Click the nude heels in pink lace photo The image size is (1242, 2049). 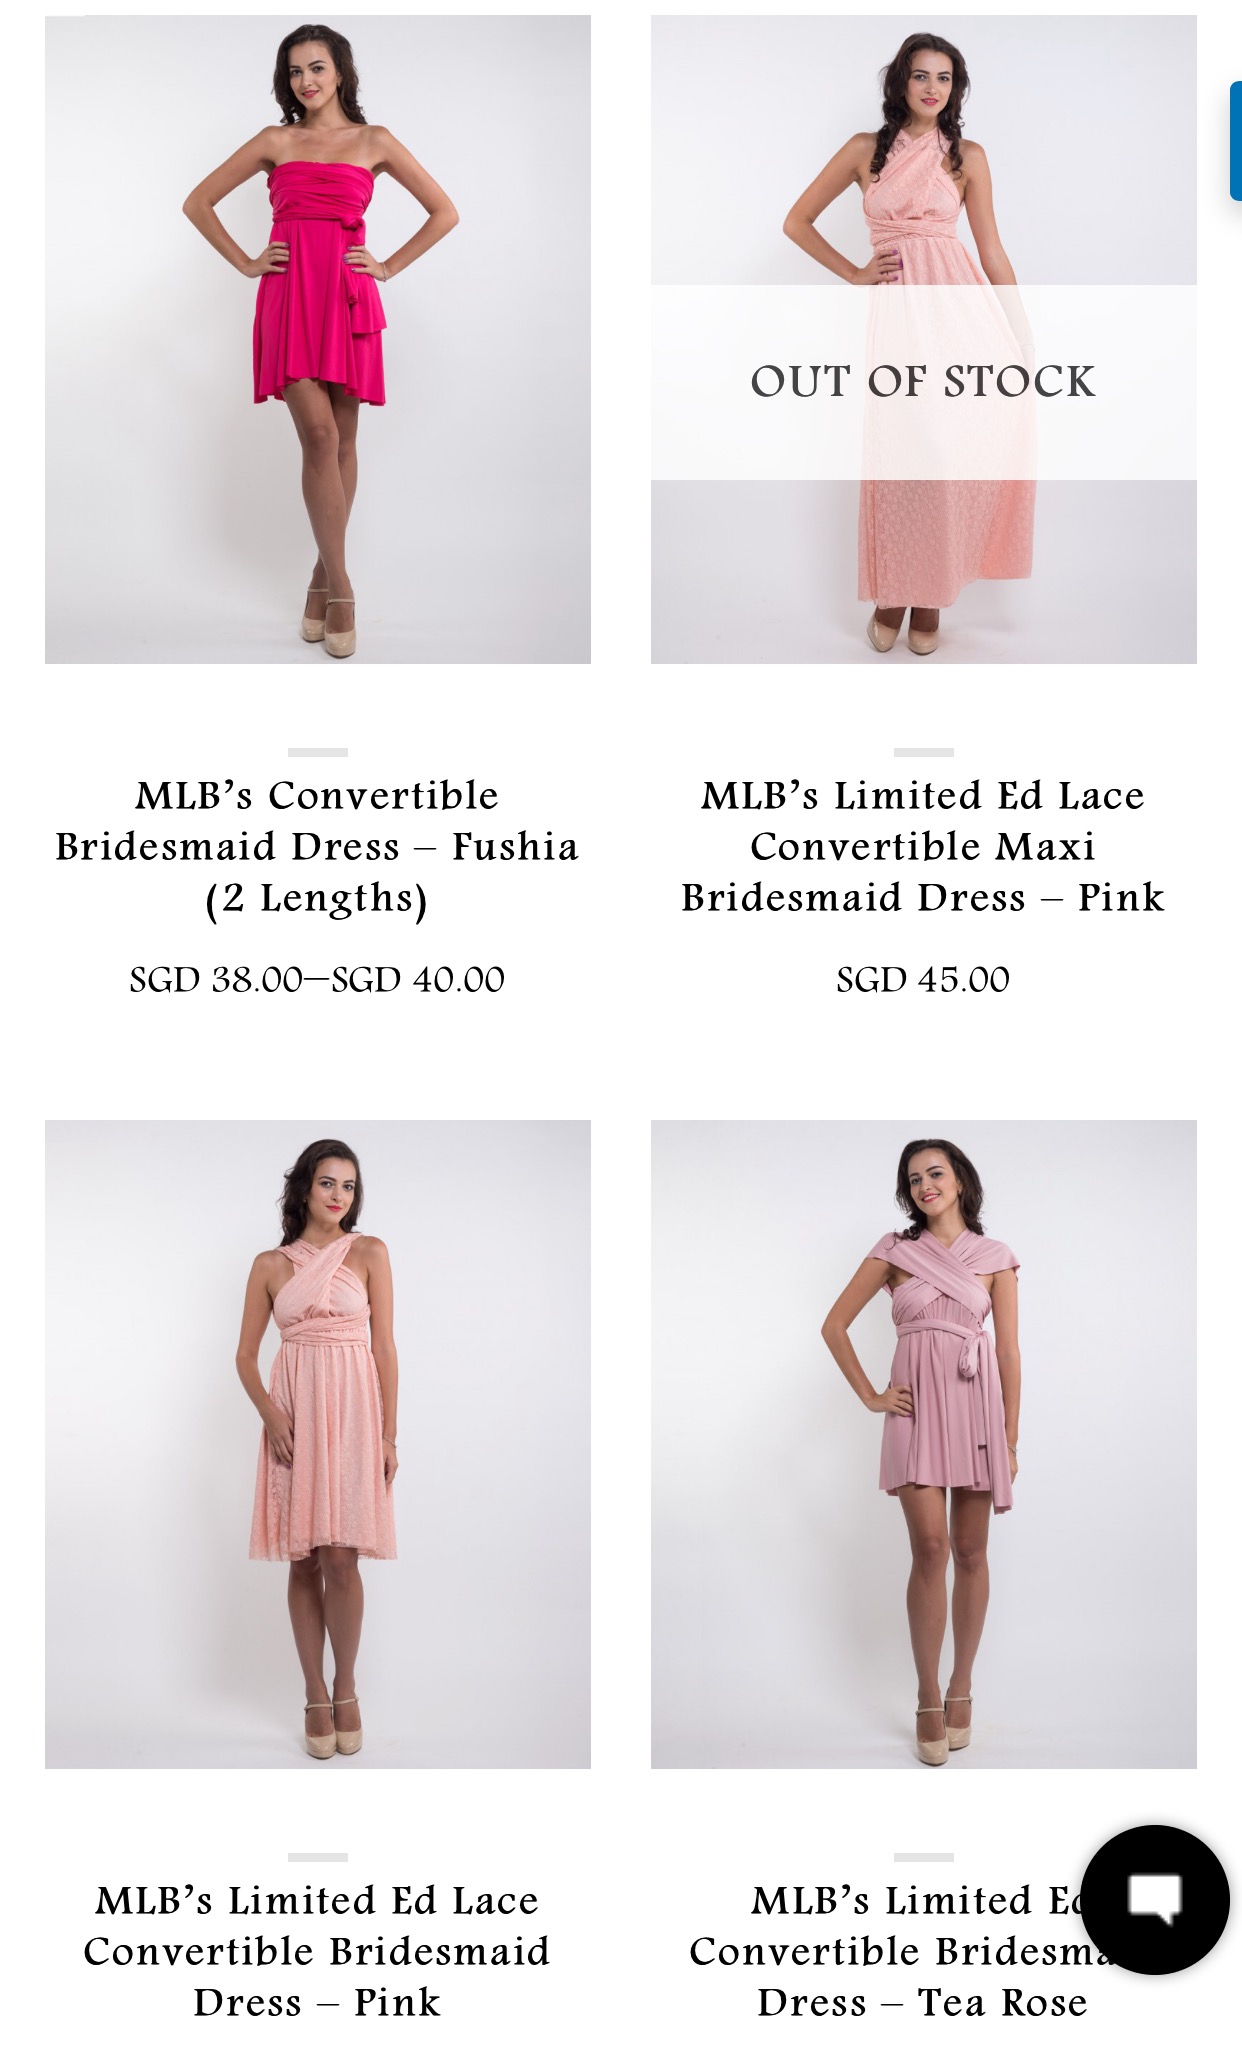click(x=332, y=1725)
